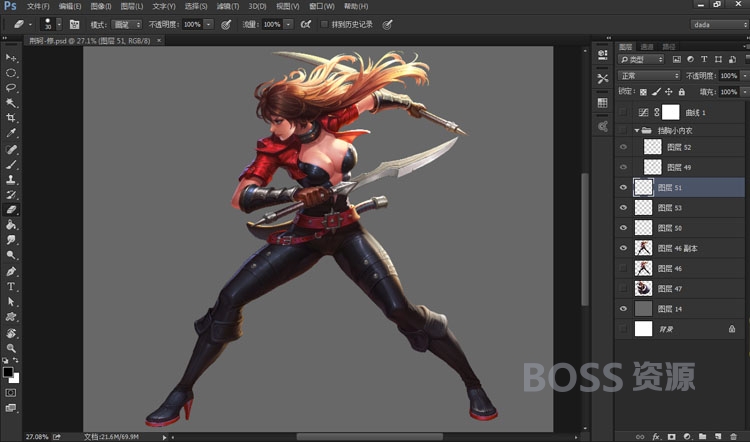Change screen mode icon
Viewport: 750px width, 442px height.
point(11,408)
